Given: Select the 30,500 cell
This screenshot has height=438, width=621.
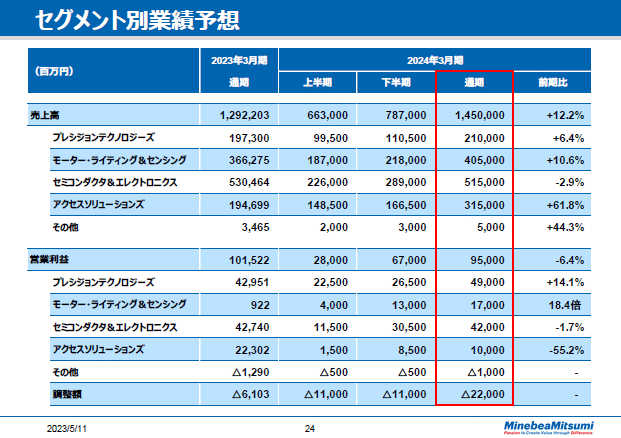Looking at the screenshot, I should tap(409, 328).
